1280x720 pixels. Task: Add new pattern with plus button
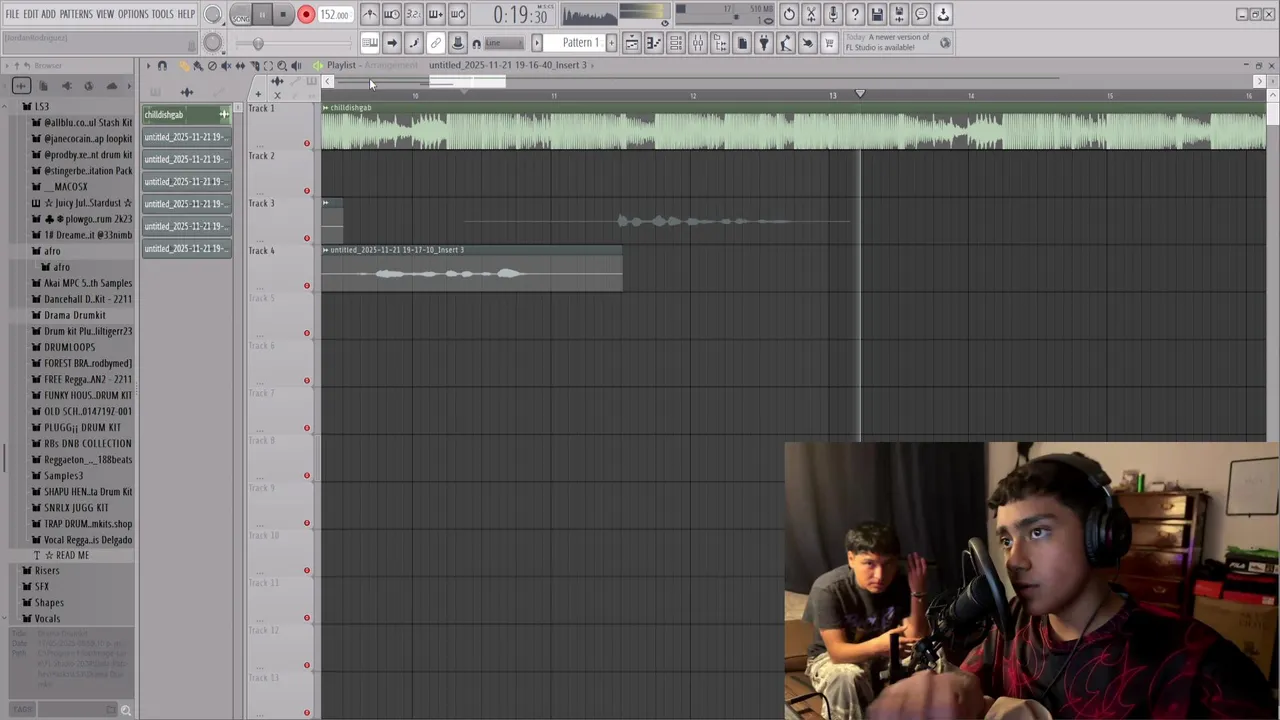(612, 43)
